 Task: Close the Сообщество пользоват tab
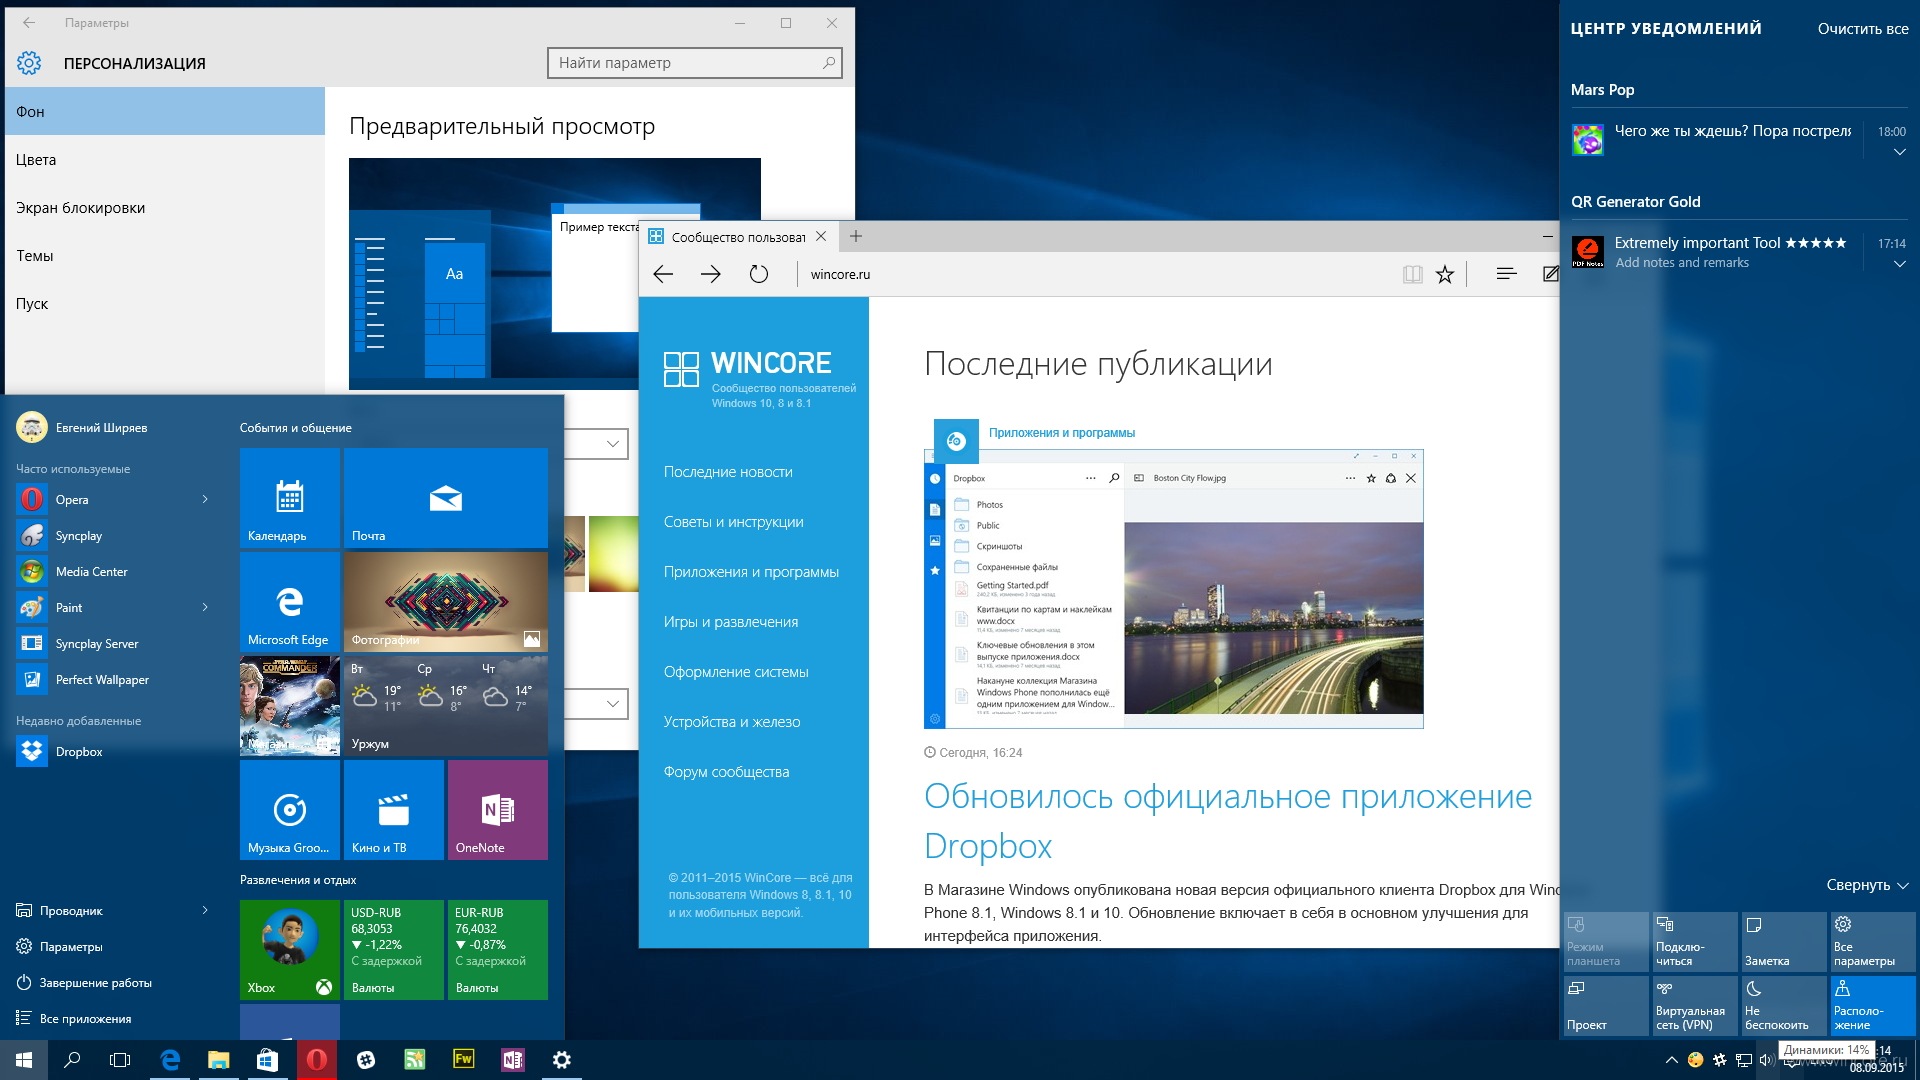click(821, 237)
